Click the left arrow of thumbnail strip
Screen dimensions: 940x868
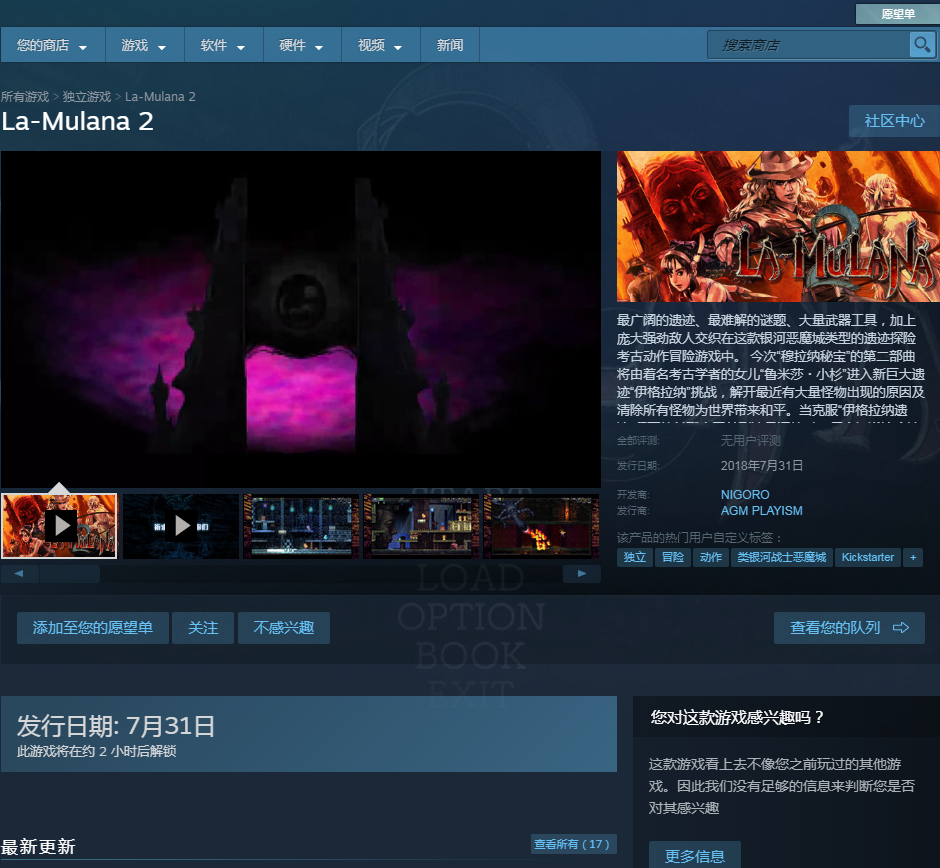19,574
